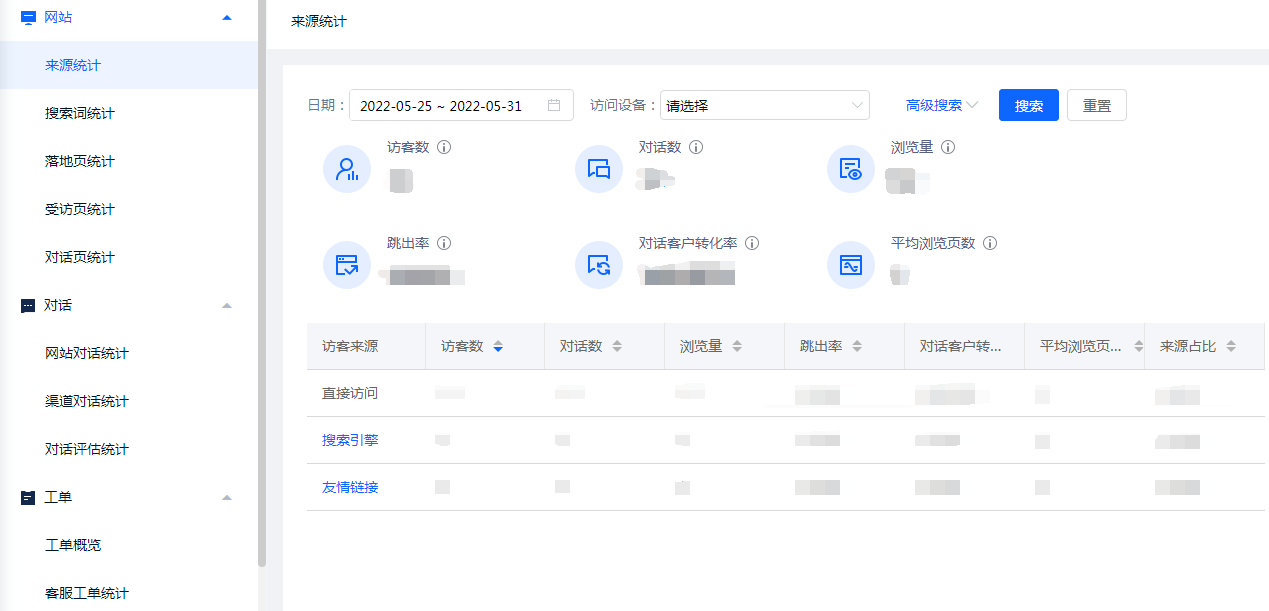The image size is (1269, 611).
Task: Collapse the 网站 sidebar section
Action: tap(227, 17)
